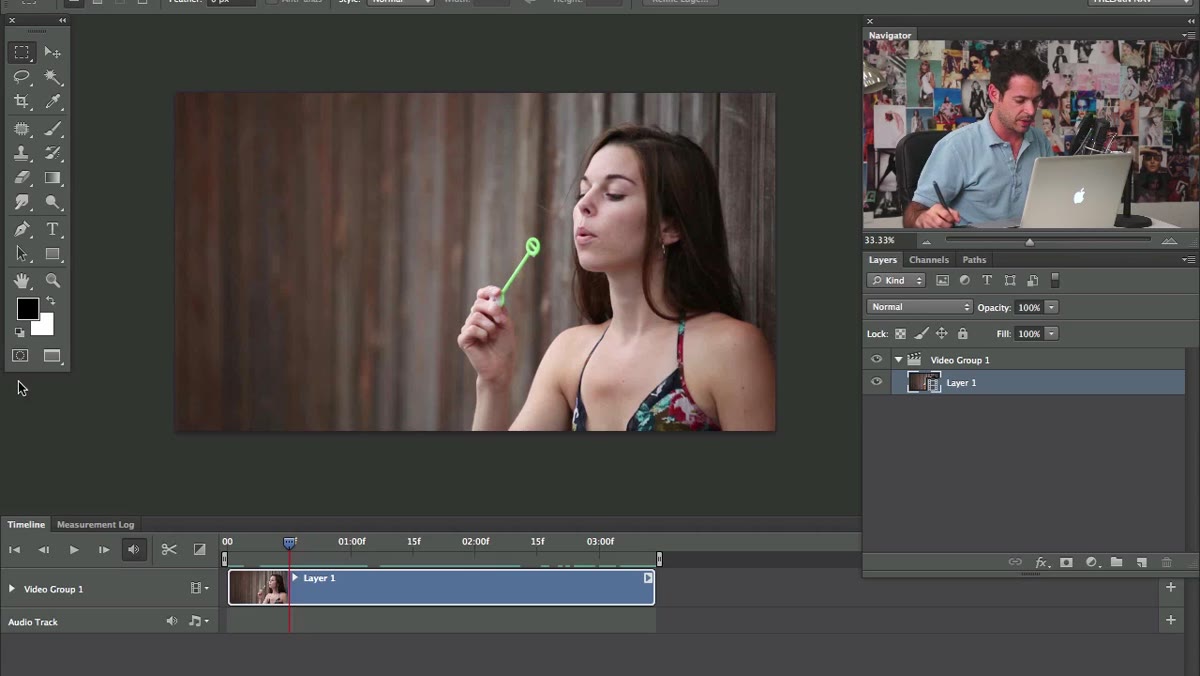Select the Smudge tool
The height and width of the screenshot is (676, 1200).
[22, 202]
